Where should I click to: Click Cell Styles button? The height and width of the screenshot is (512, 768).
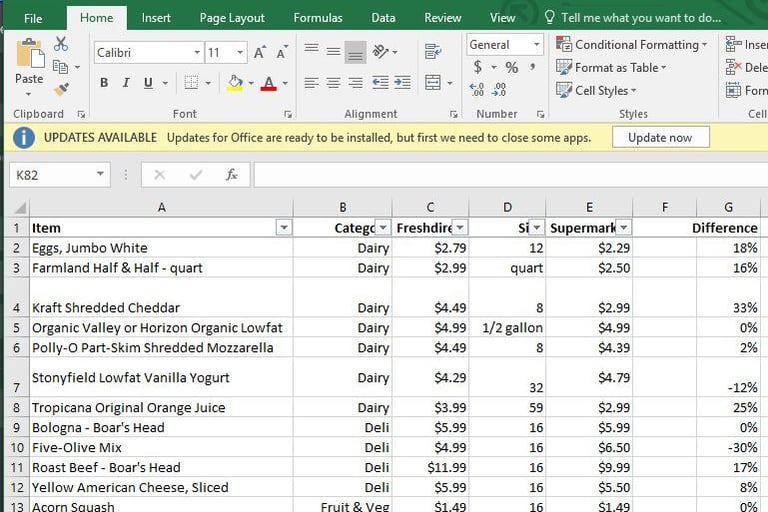pos(596,91)
